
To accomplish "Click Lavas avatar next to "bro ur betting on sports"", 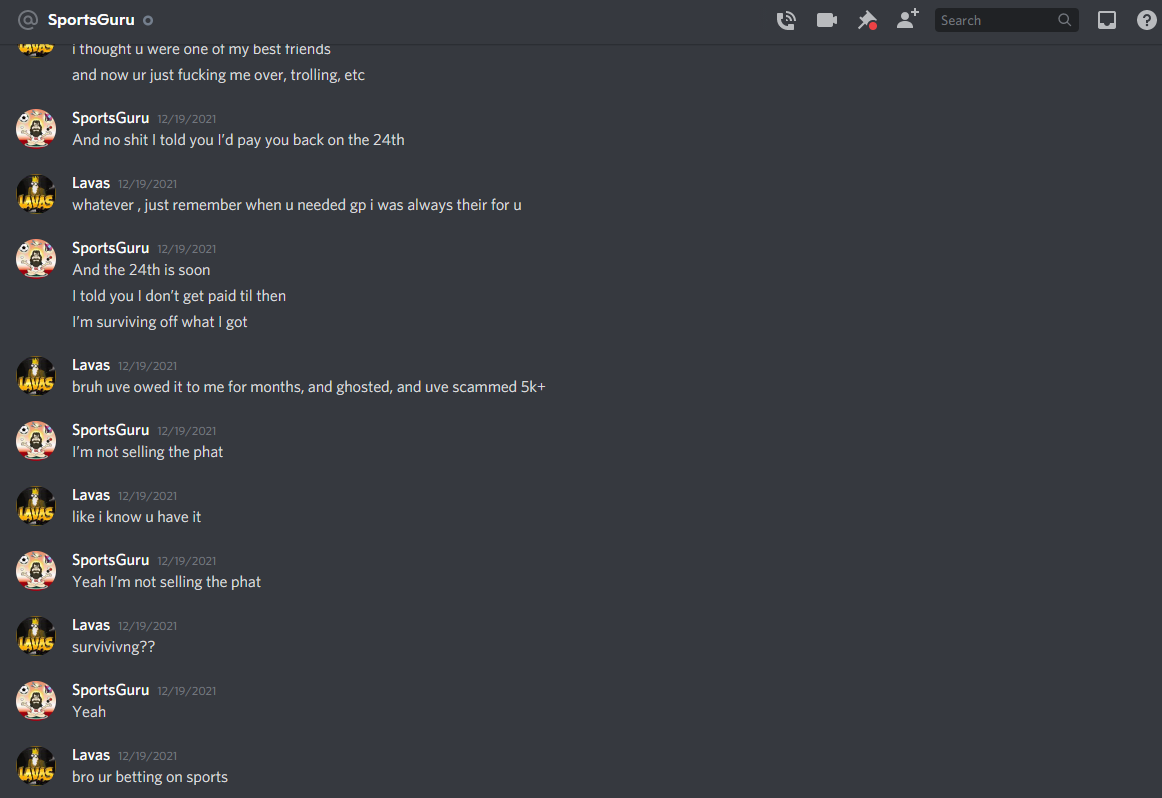I will tap(36, 765).
